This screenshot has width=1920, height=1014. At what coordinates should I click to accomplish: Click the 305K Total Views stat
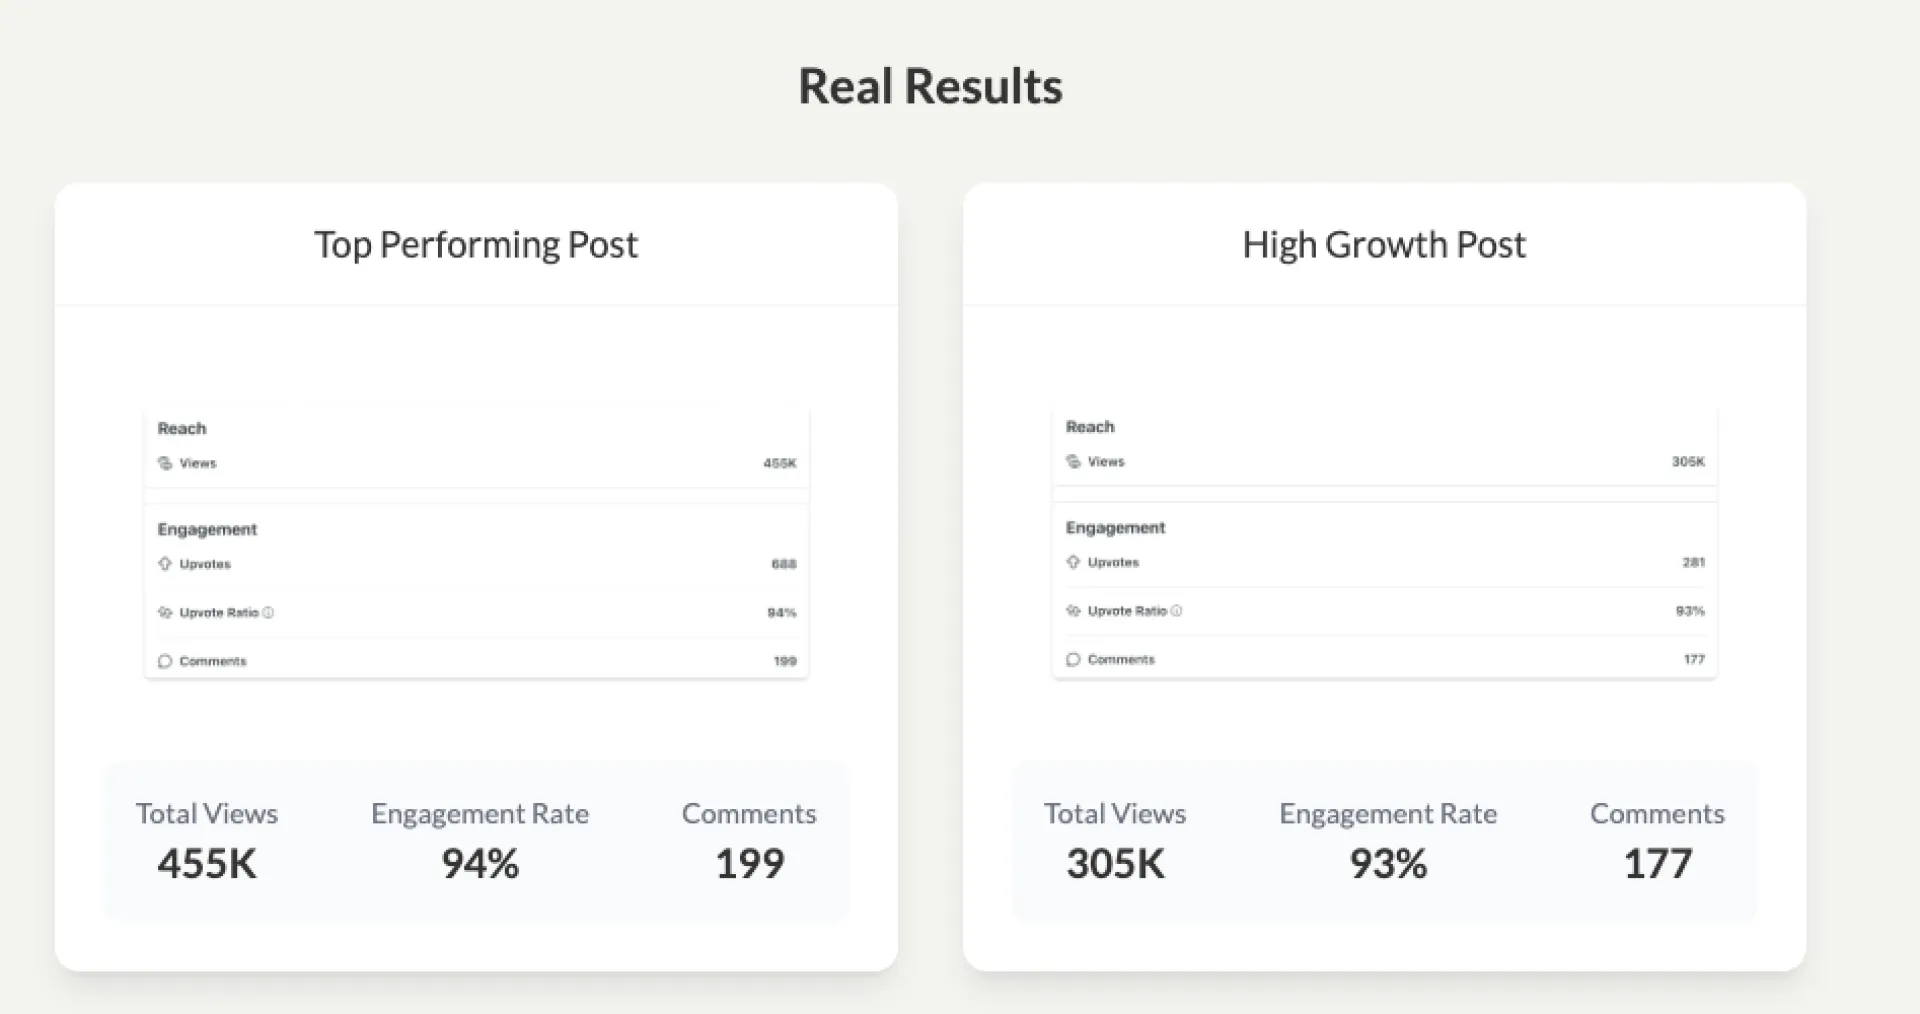(1115, 863)
